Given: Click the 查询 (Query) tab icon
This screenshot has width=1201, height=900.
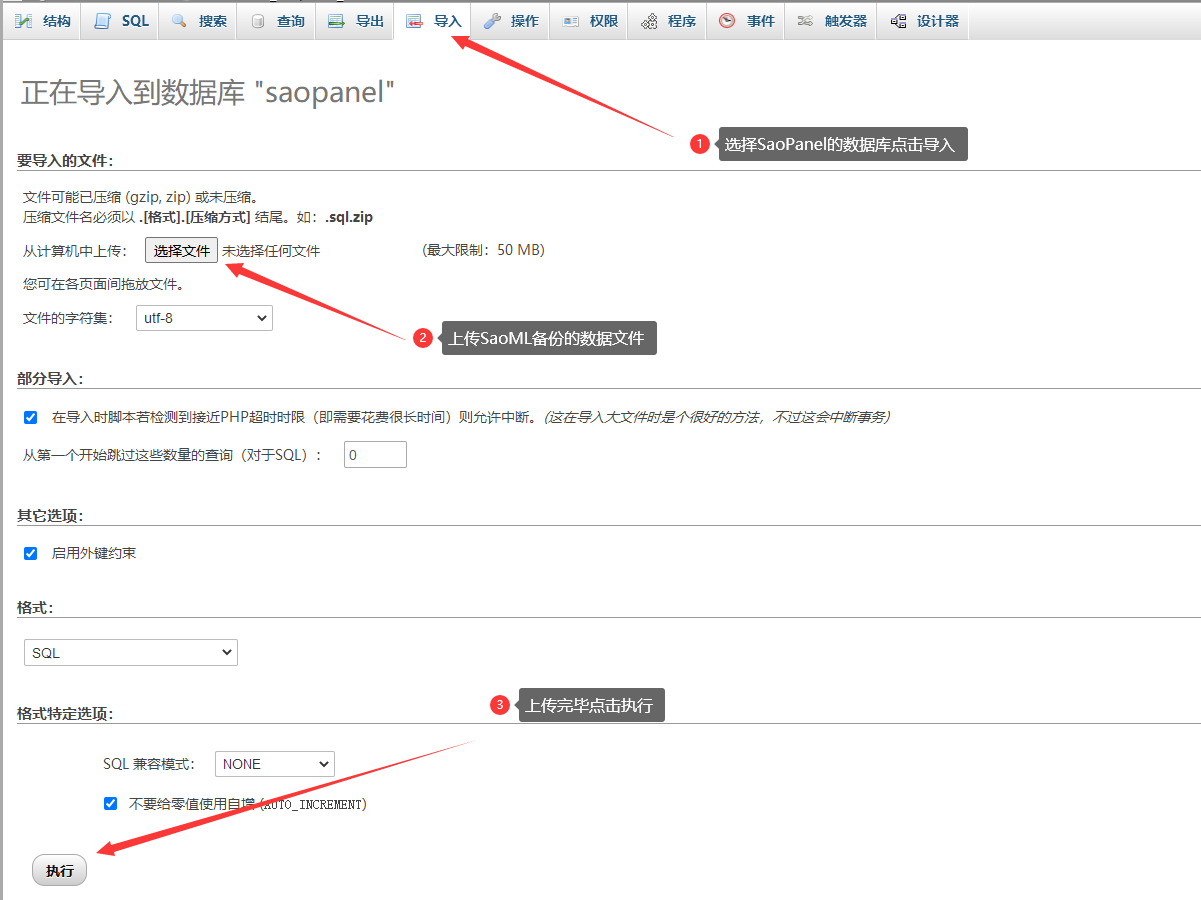Looking at the screenshot, I should point(258,21).
